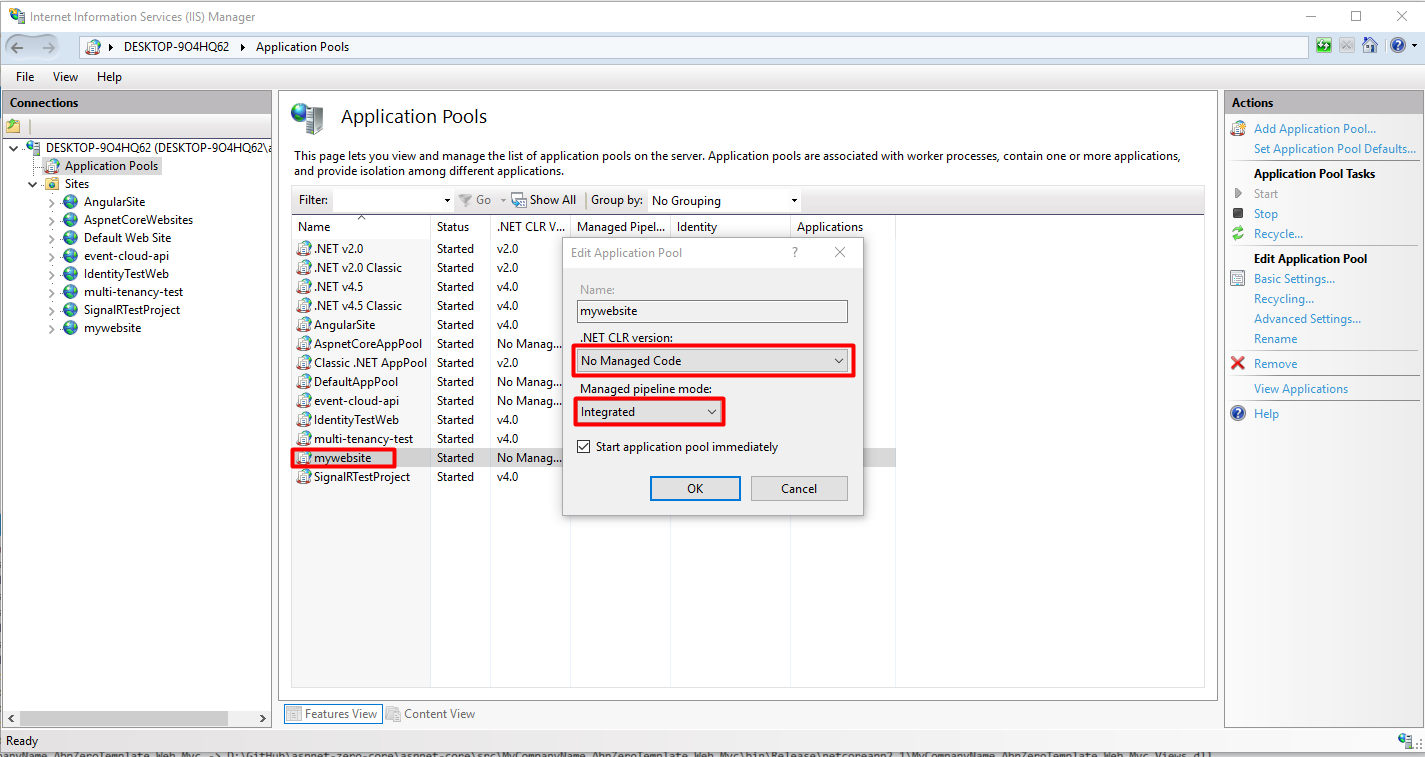Close the Edit Application Pool dialog

tap(840, 253)
